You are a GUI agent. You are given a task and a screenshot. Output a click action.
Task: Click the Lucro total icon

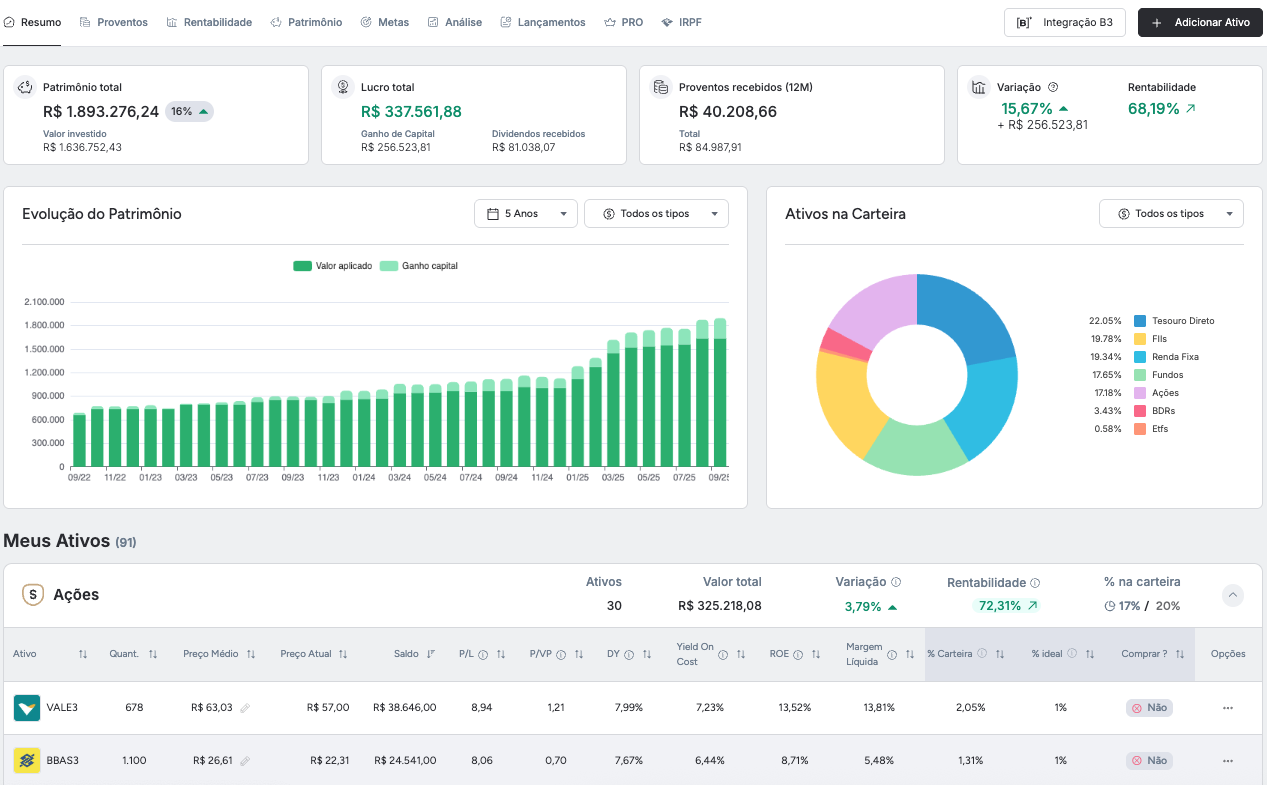(x=343, y=88)
